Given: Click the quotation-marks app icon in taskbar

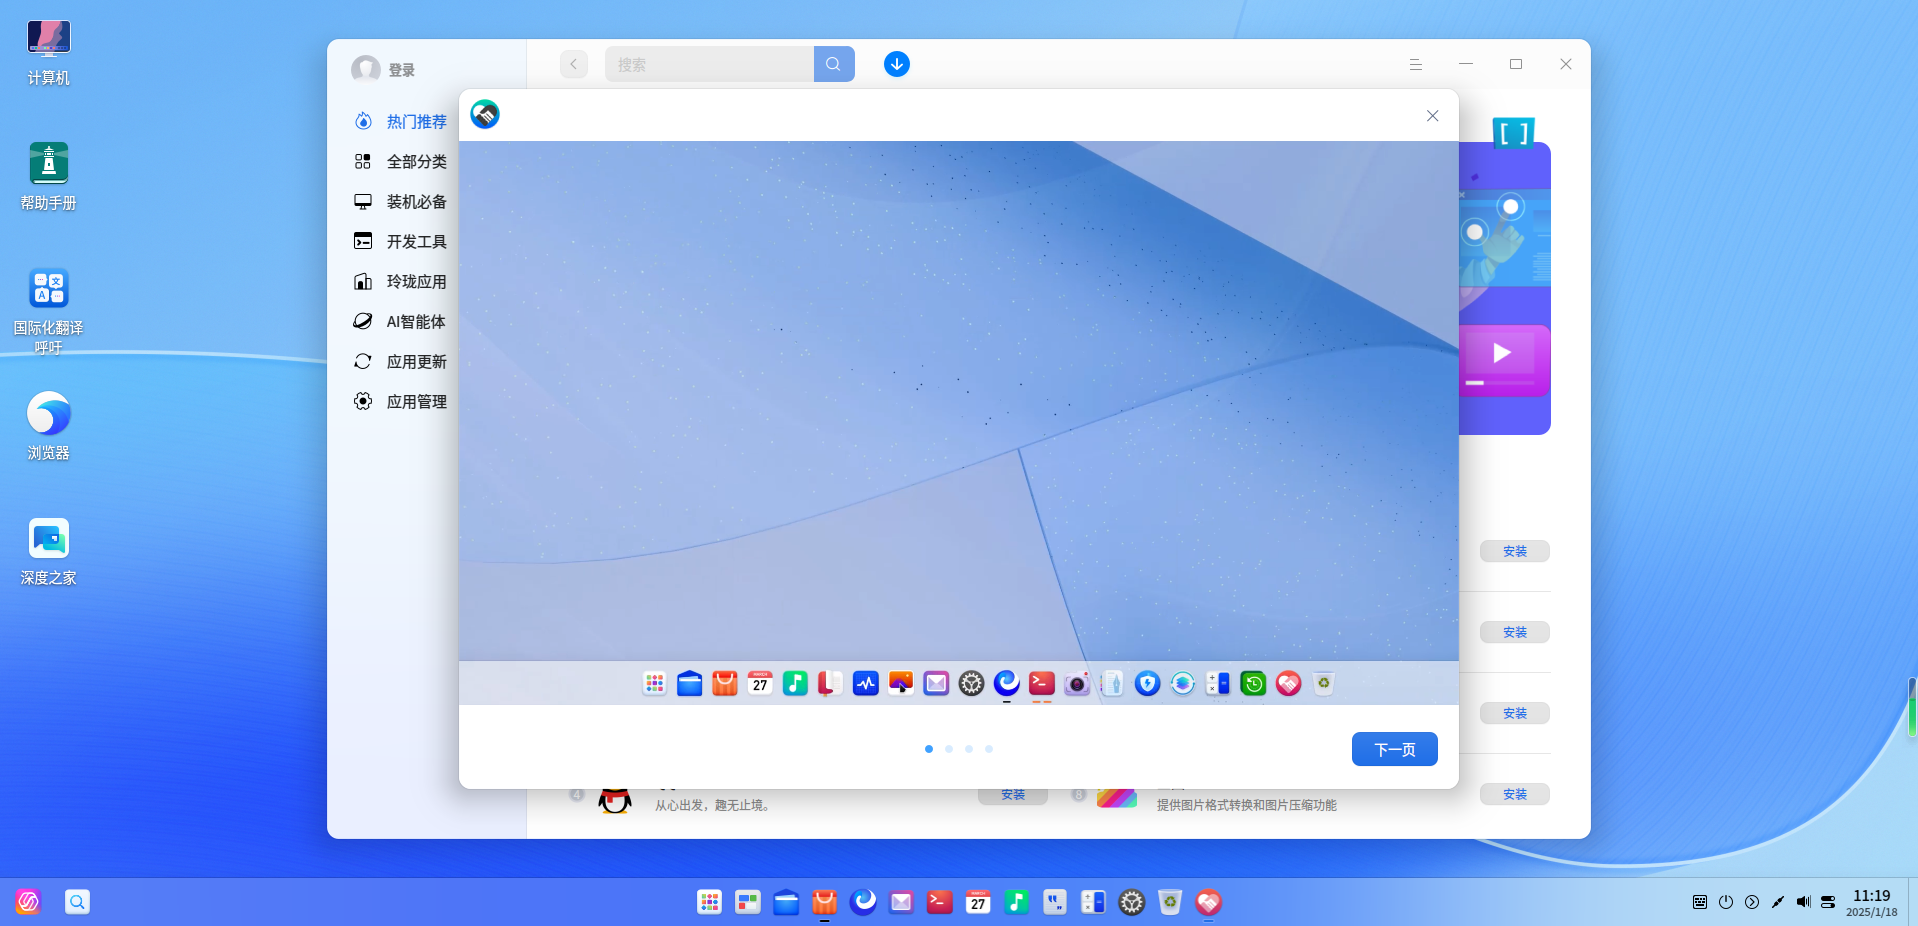Looking at the screenshot, I should pos(1055,902).
